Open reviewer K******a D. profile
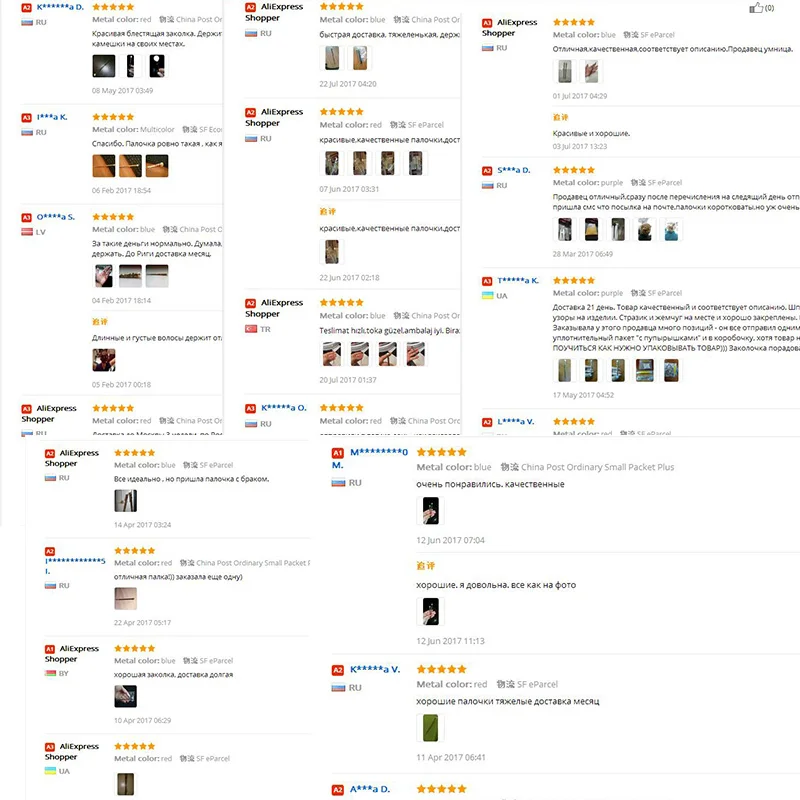Screen dimensions: 800x800 click(60, 7)
